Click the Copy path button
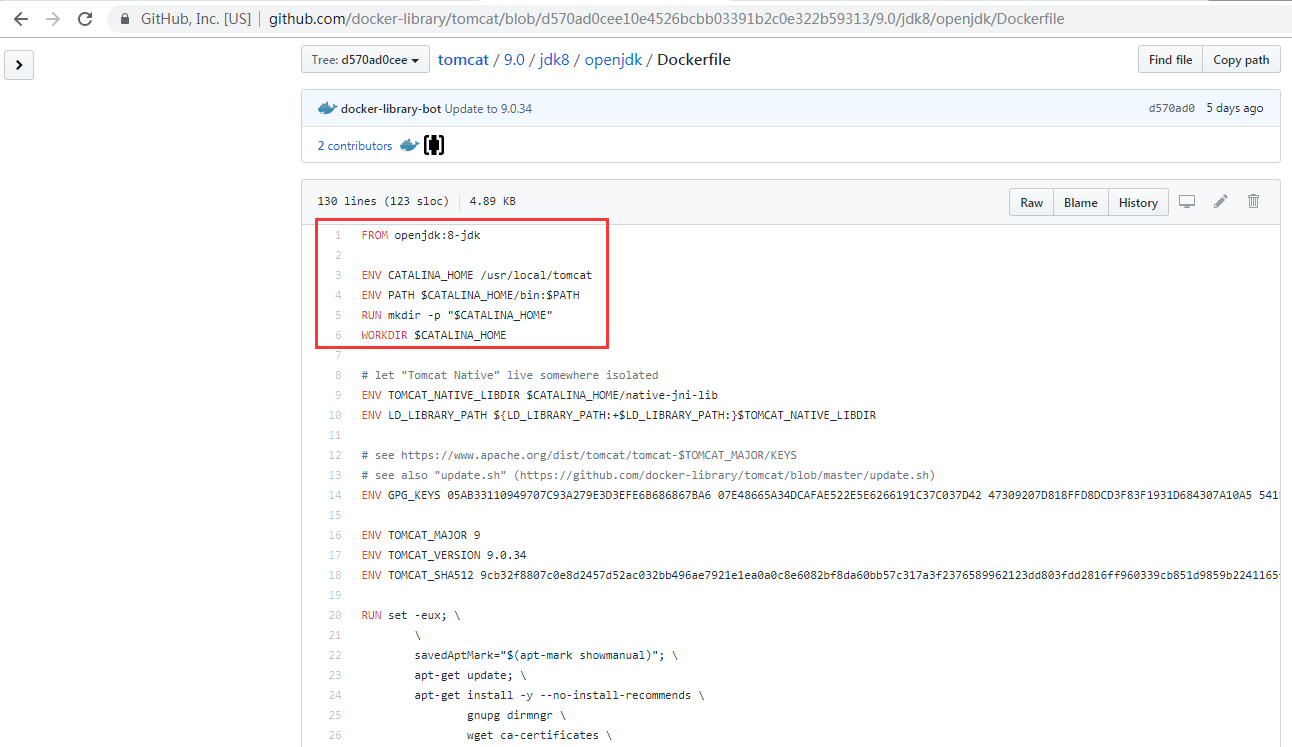This screenshot has height=747, width=1292. pyautogui.click(x=1241, y=60)
